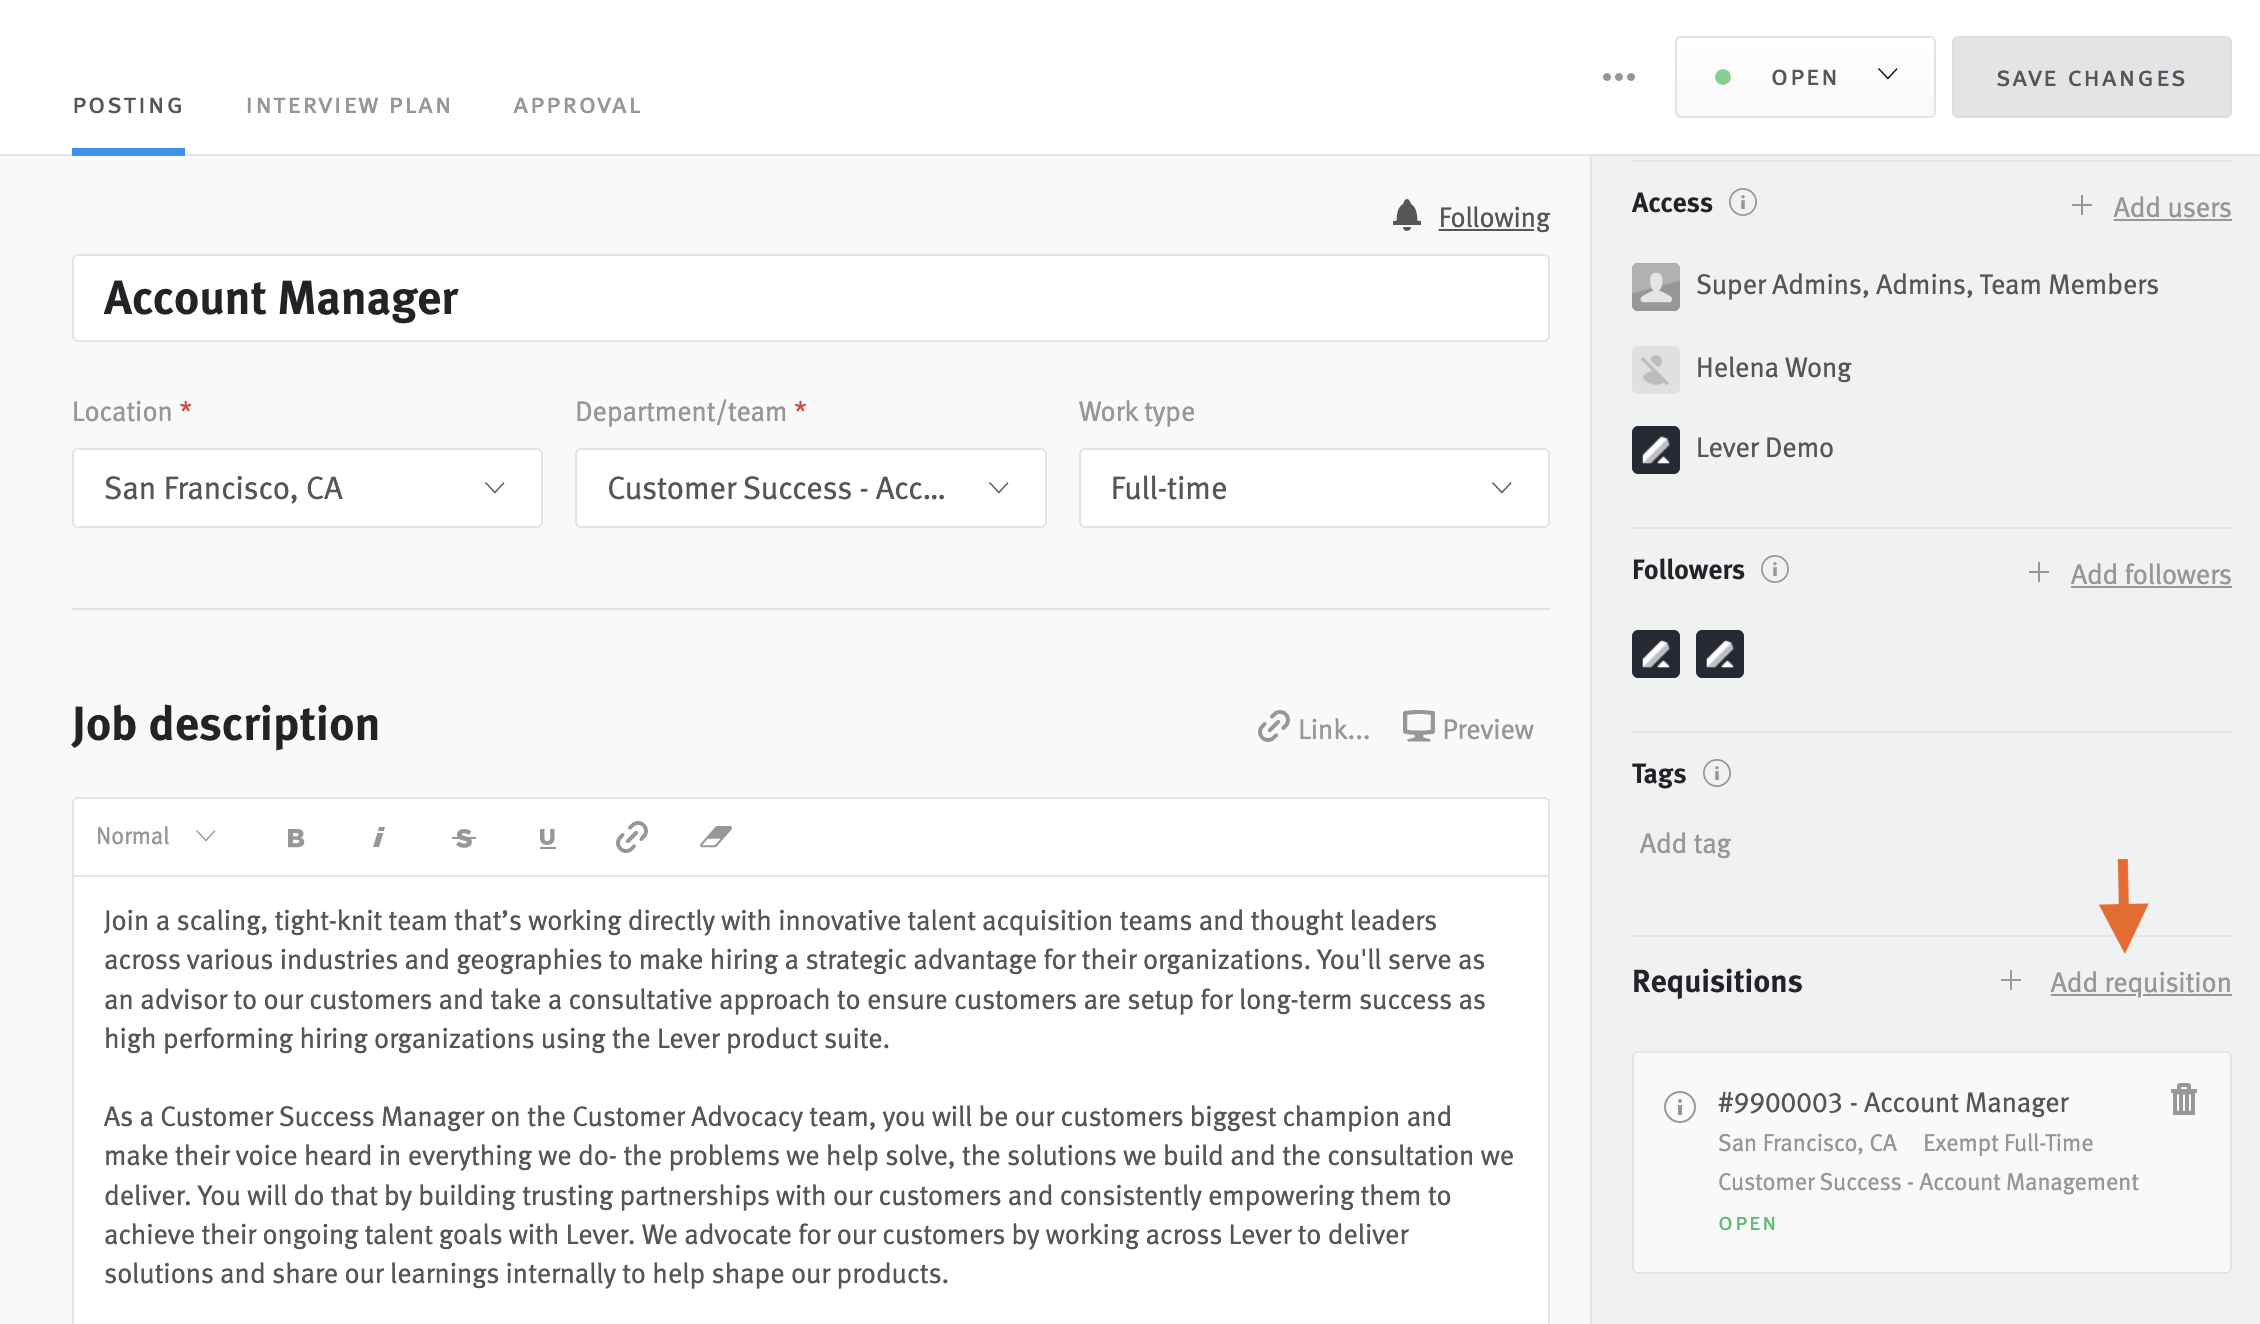Open the Approval tab
2260x1324 pixels.
pyautogui.click(x=577, y=104)
